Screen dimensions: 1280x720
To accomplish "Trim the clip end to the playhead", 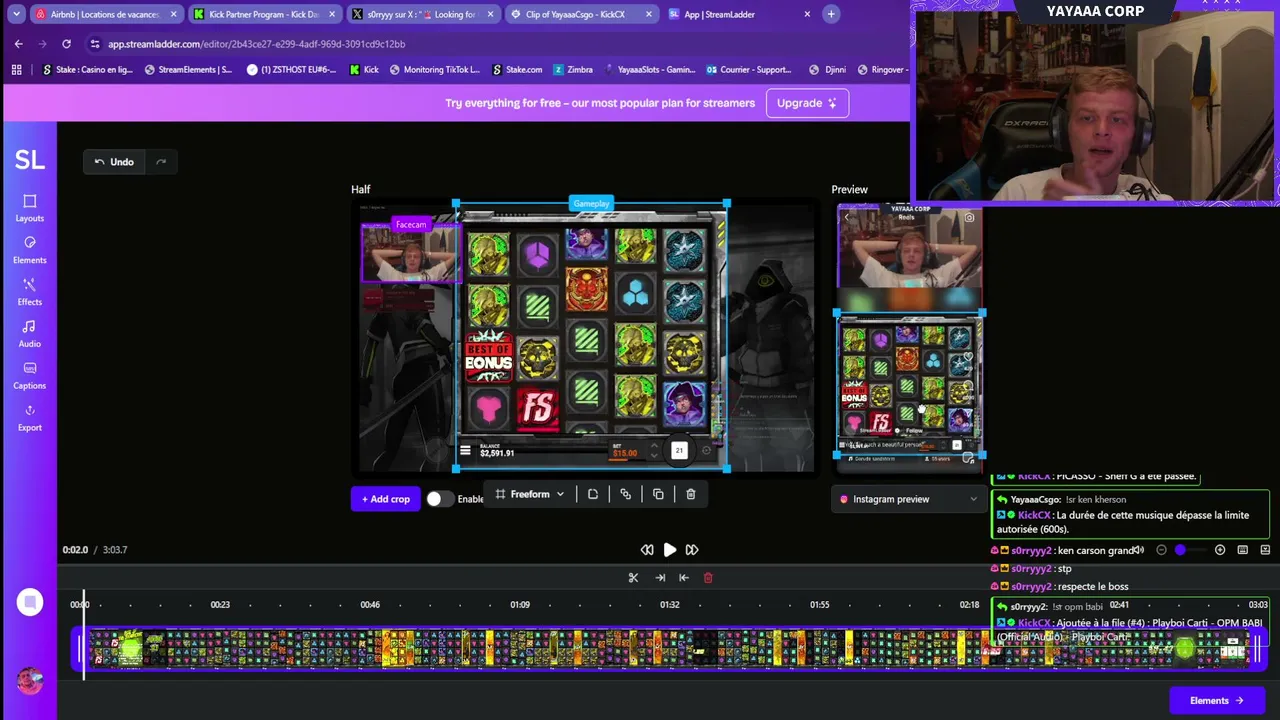I will click(x=660, y=577).
